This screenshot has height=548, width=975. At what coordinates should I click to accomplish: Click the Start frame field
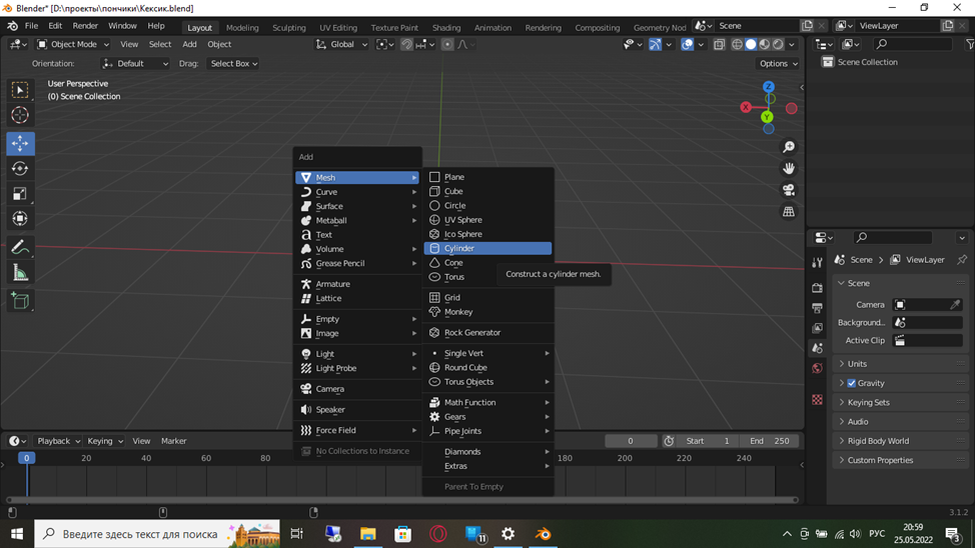708,441
